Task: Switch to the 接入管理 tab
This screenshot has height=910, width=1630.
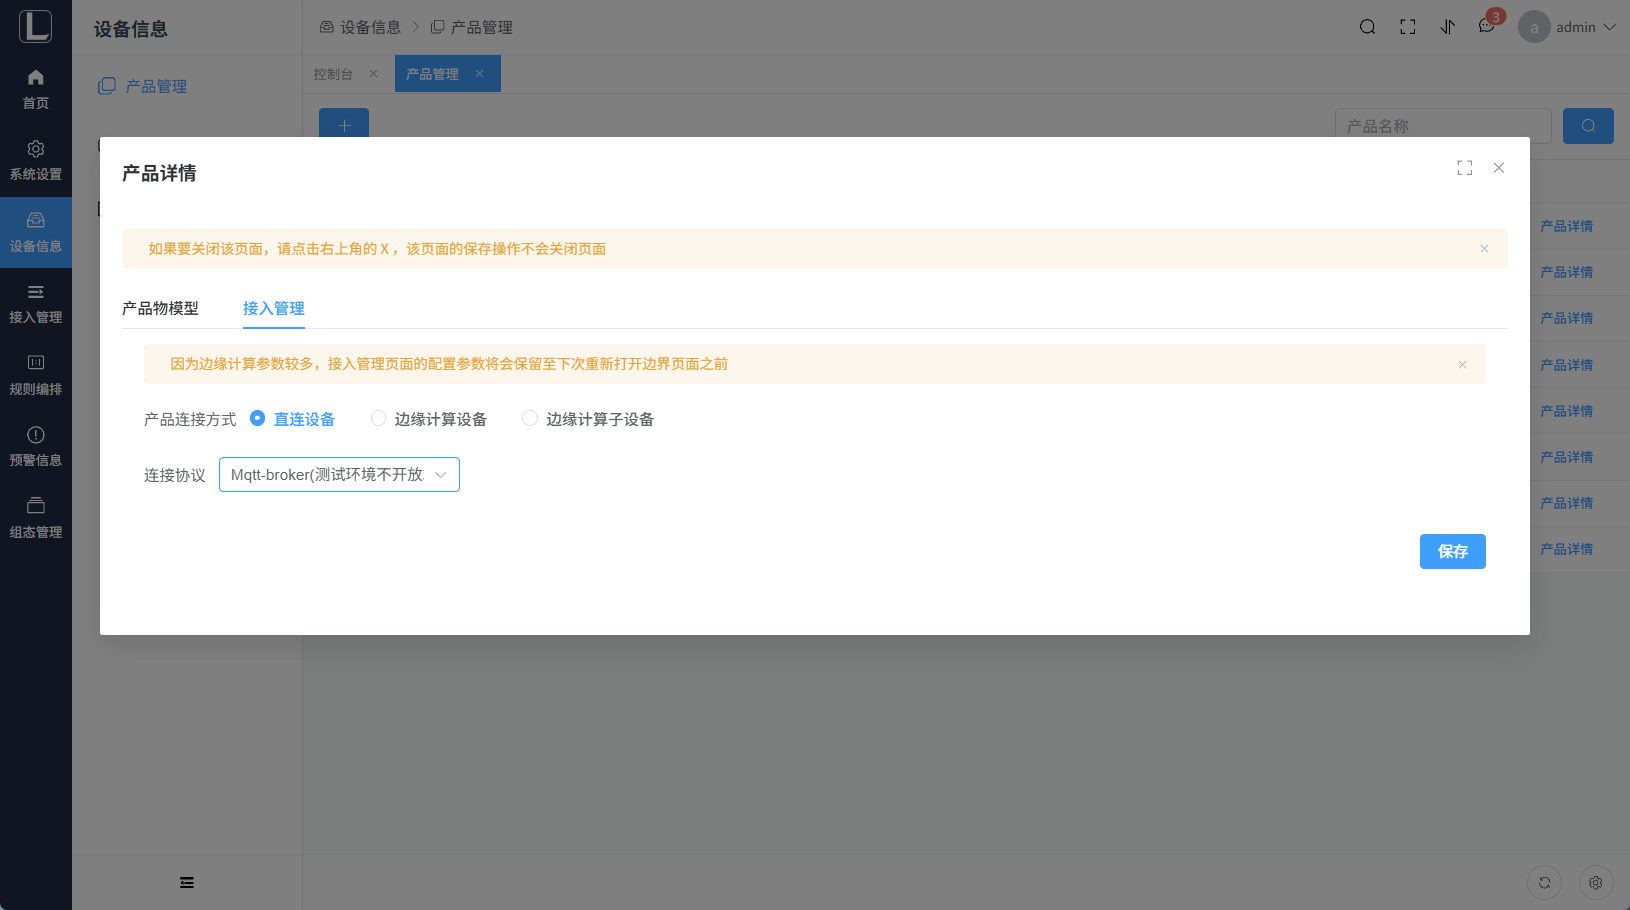Action: pos(274,308)
